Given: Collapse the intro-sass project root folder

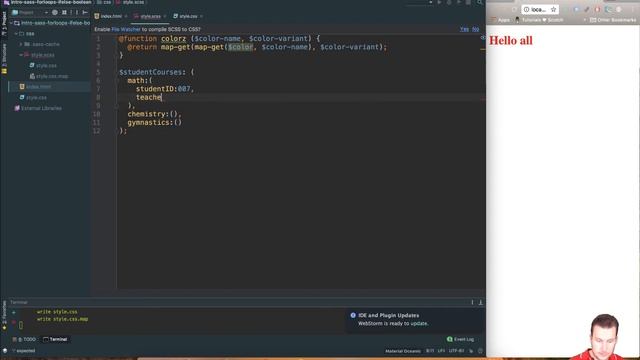Looking at the screenshot, I should tap(11, 23).
